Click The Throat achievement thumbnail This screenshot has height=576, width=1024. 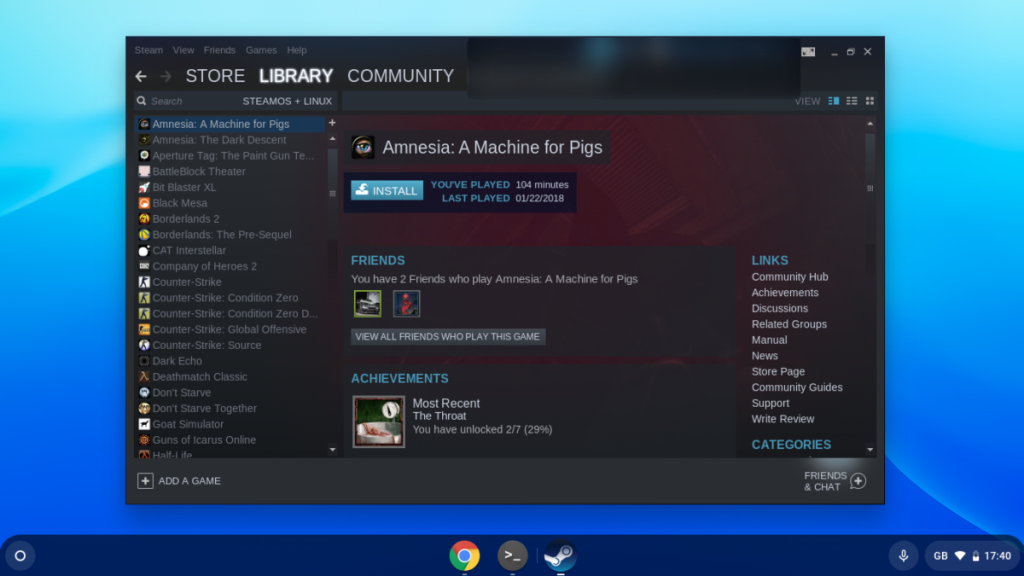tap(378, 421)
